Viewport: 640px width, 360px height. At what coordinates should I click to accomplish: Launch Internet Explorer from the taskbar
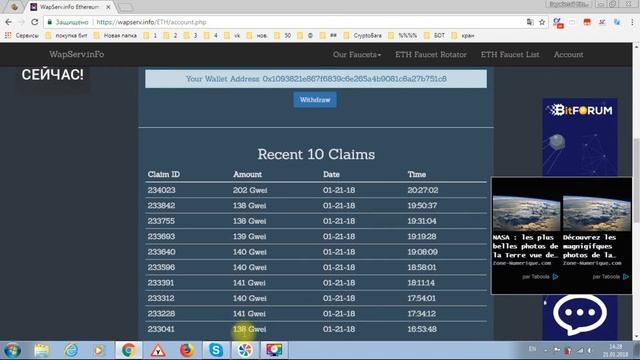tap(71, 350)
